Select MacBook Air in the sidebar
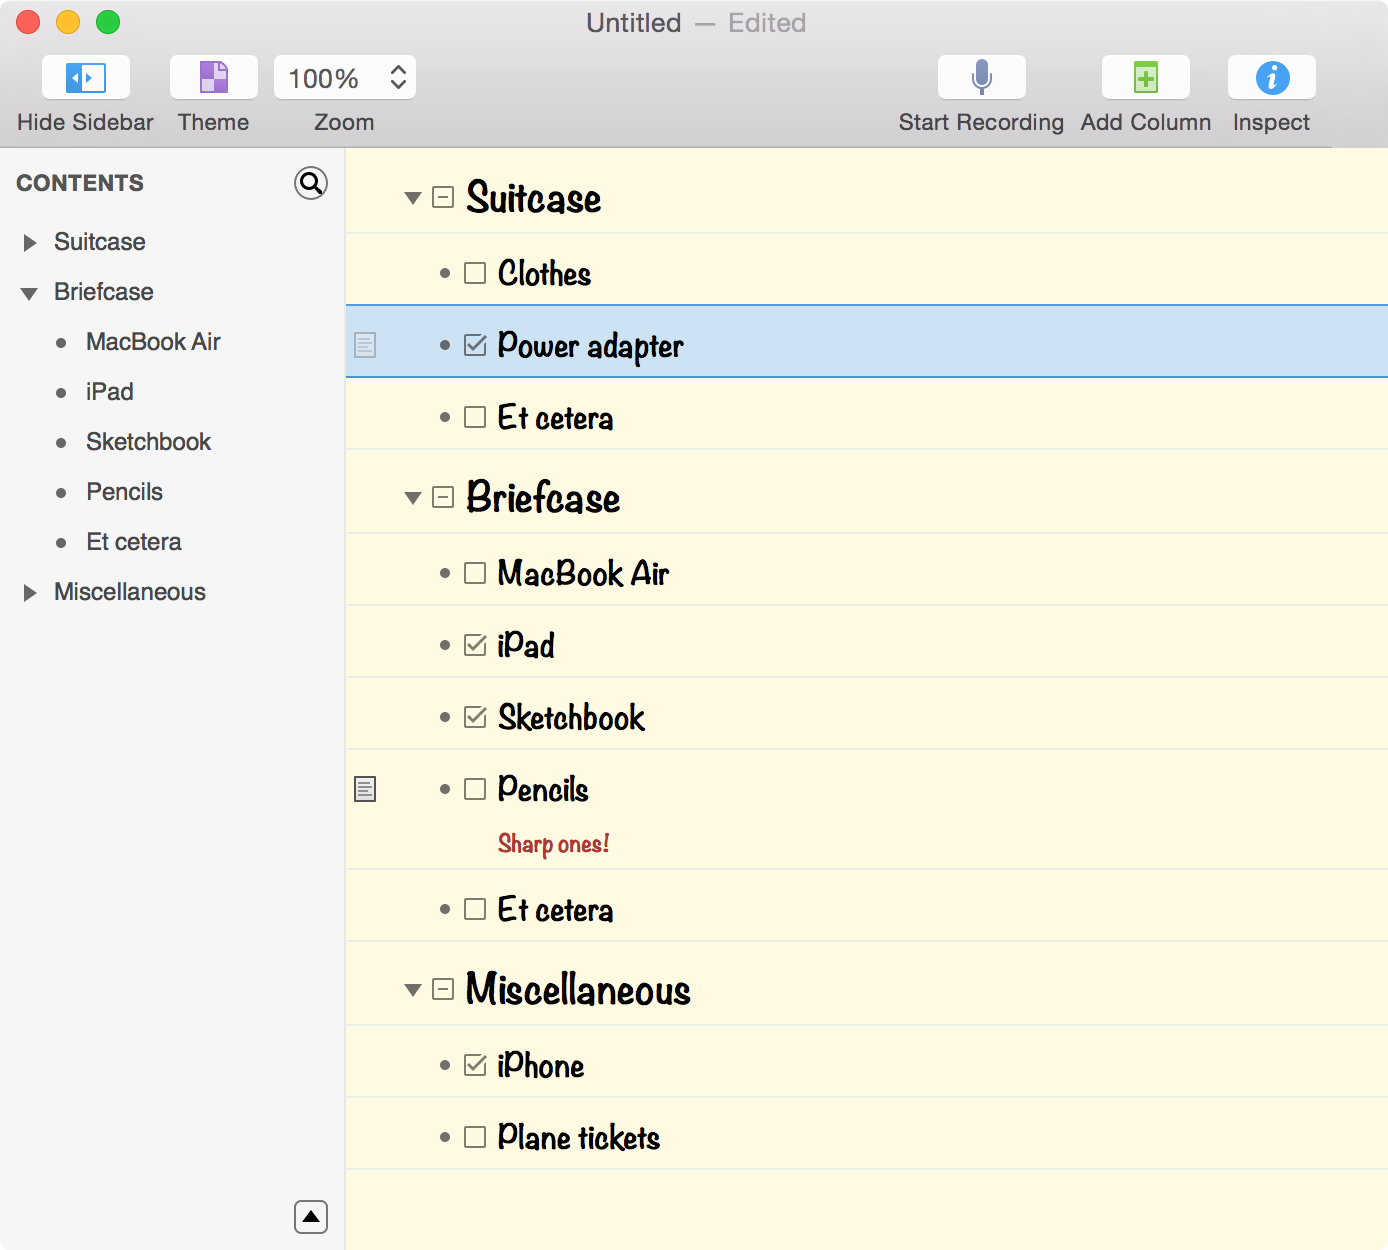The image size is (1388, 1250). click(x=153, y=342)
